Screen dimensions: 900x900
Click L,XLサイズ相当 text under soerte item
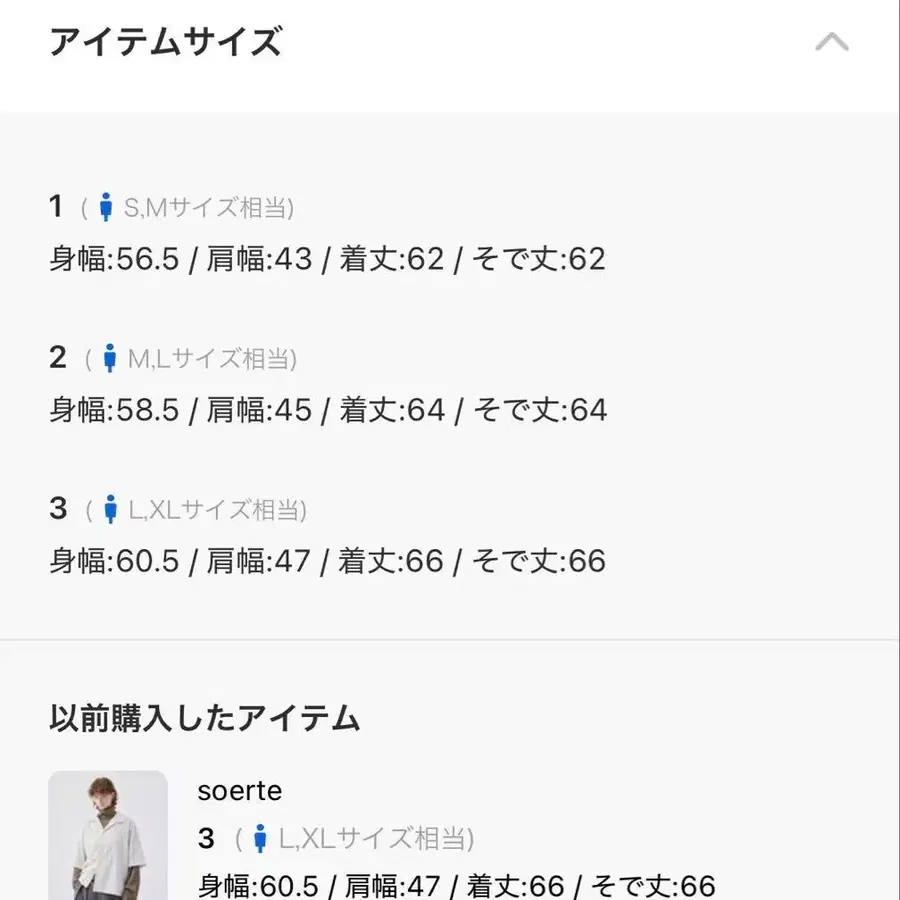coord(376,838)
